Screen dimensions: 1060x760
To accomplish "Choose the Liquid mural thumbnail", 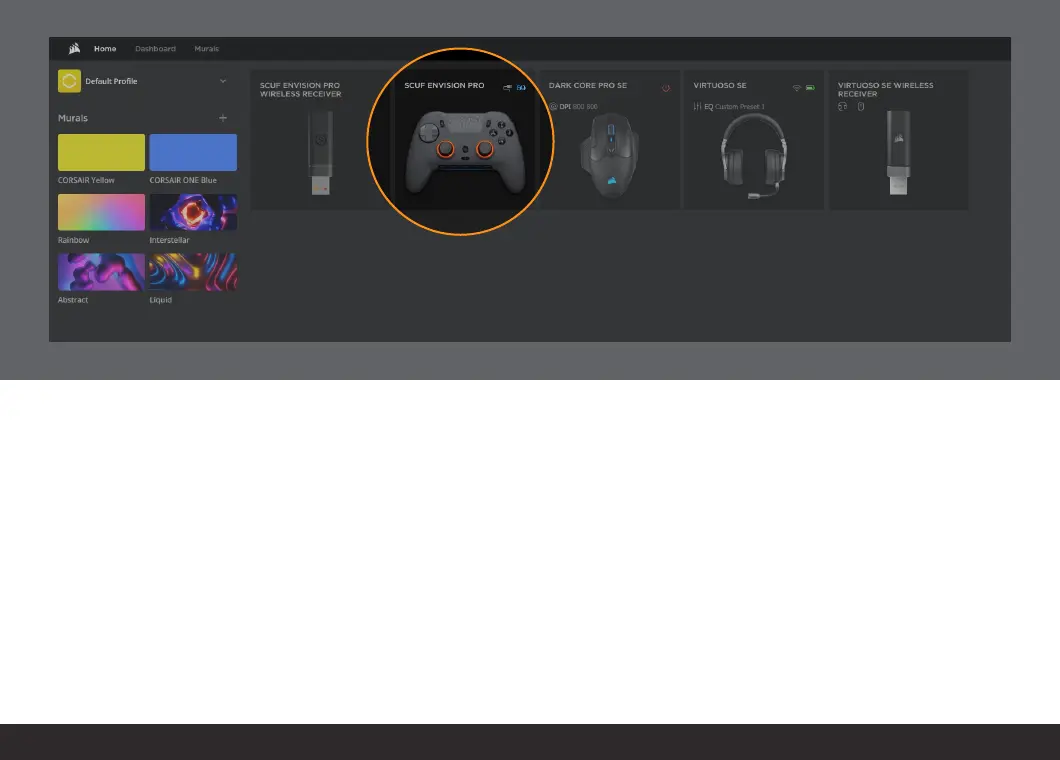I will pos(193,272).
